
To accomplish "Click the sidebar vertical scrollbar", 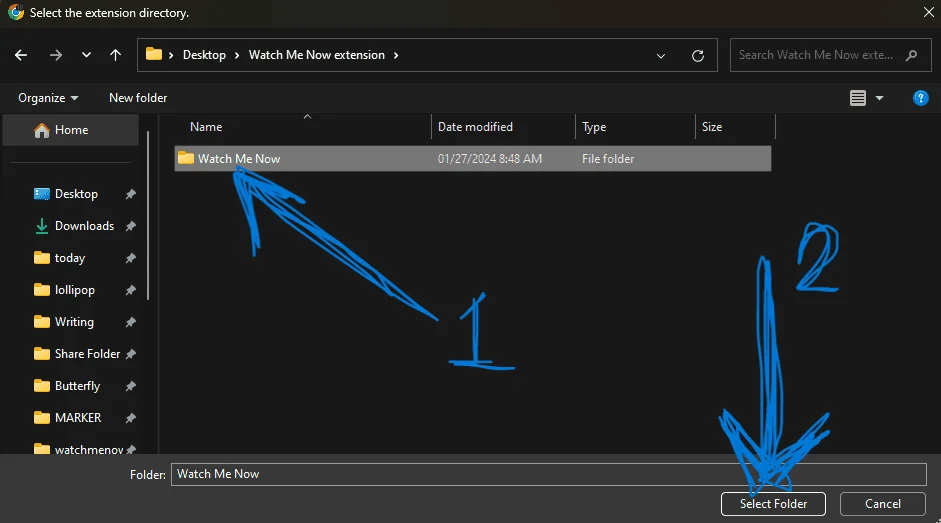I will [148, 216].
